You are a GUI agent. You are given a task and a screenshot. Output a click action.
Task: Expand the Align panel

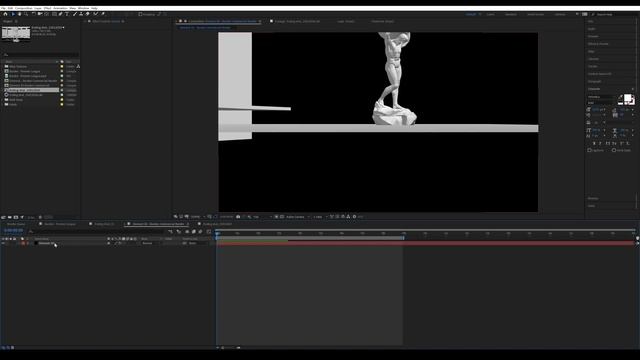[591, 51]
